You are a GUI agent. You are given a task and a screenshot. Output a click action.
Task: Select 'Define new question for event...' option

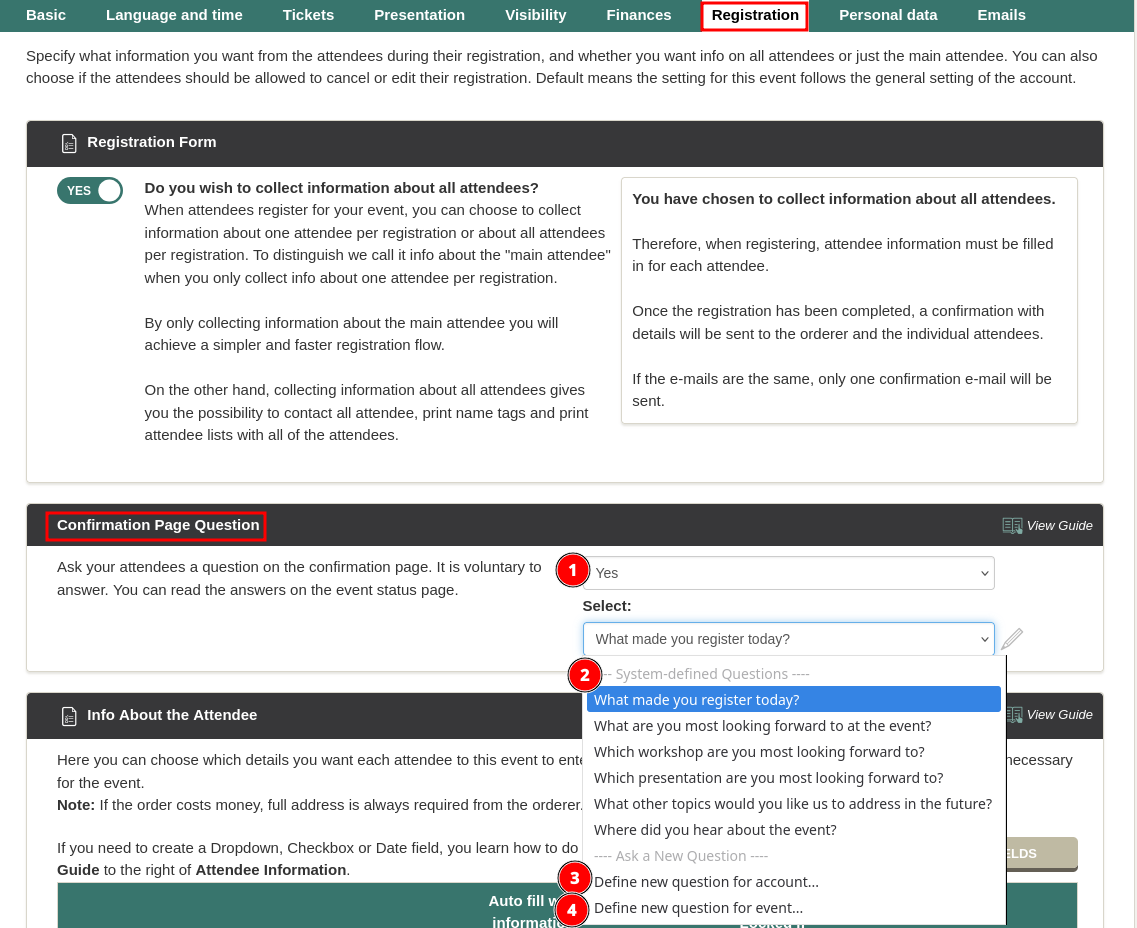pos(698,908)
